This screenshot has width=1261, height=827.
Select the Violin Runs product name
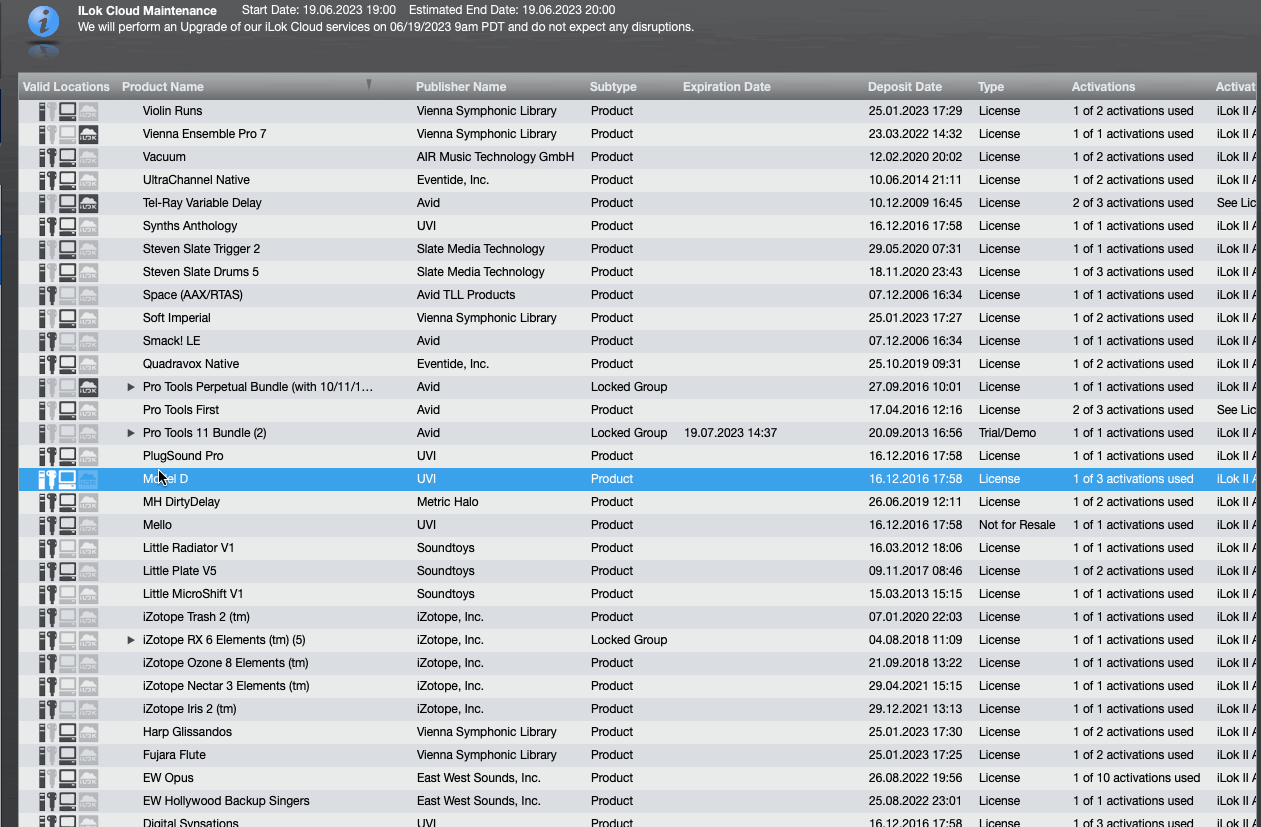(x=172, y=111)
